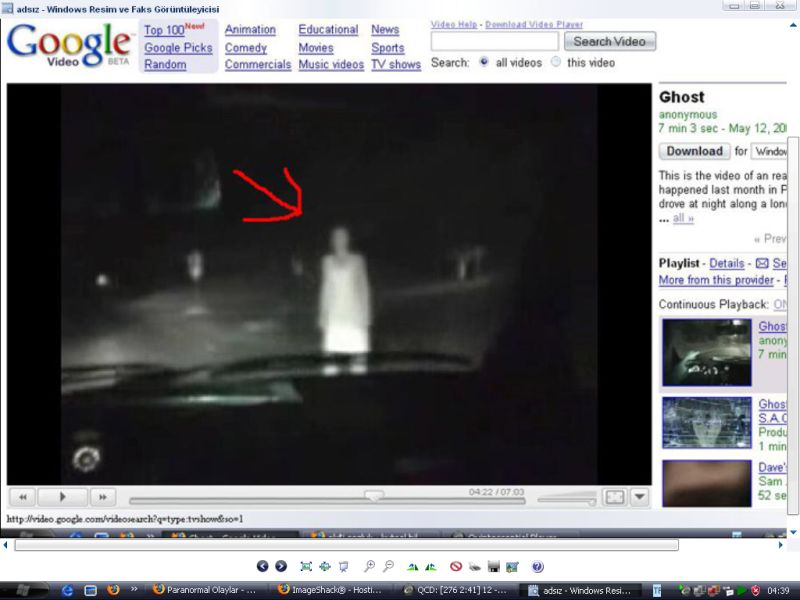Image resolution: width=800 pixels, height=600 pixels.
Task: Zoom in with the magnifier plus icon
Action: click(369, 566)
